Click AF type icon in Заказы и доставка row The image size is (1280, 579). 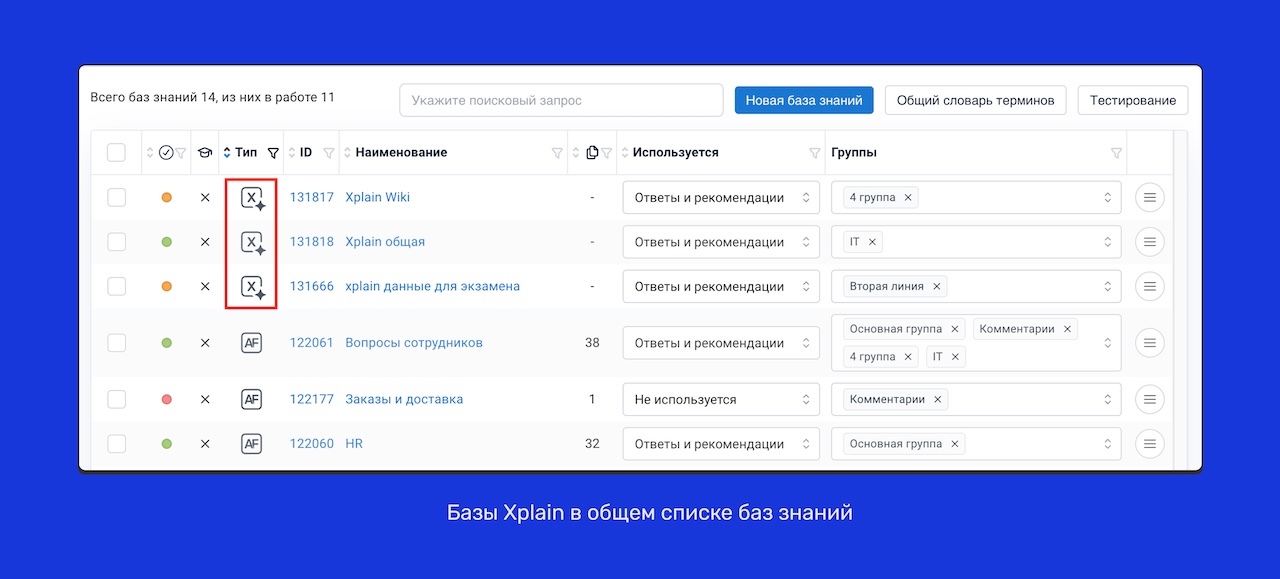[251, 399]
